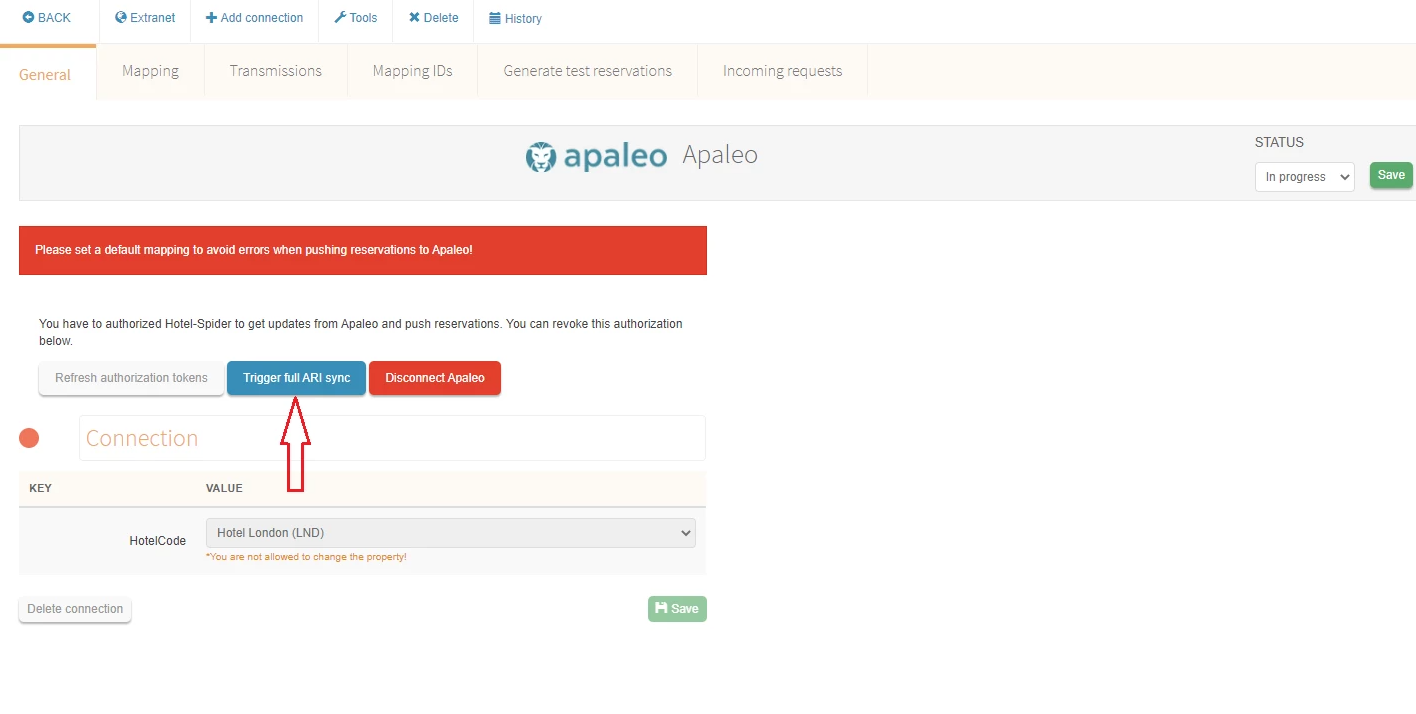Image resolution: width=1416 pixels, height=714 pixels.
Task: Click the Delete connection button
Action: [x=75, y=609]
